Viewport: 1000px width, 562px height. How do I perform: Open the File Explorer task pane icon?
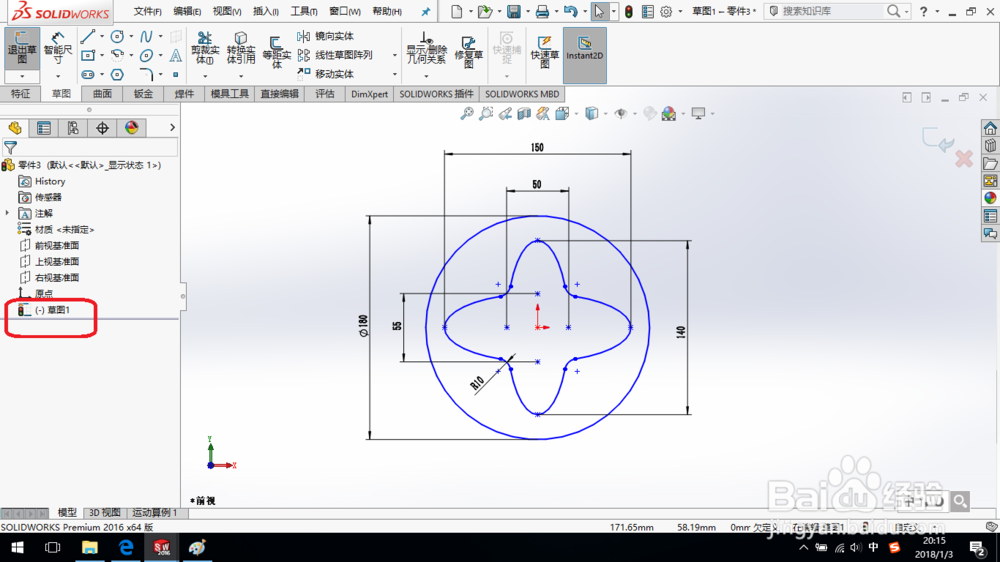[990, 163]
